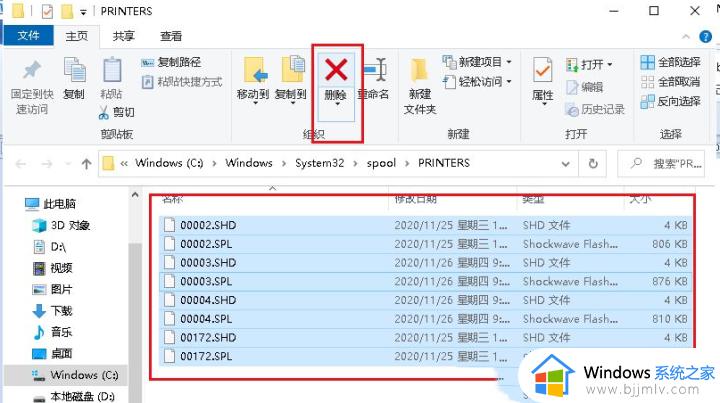Screen dimensions: 720x403
Task: Select Pictures (图片) in sidebar
Action: point(53,290)
